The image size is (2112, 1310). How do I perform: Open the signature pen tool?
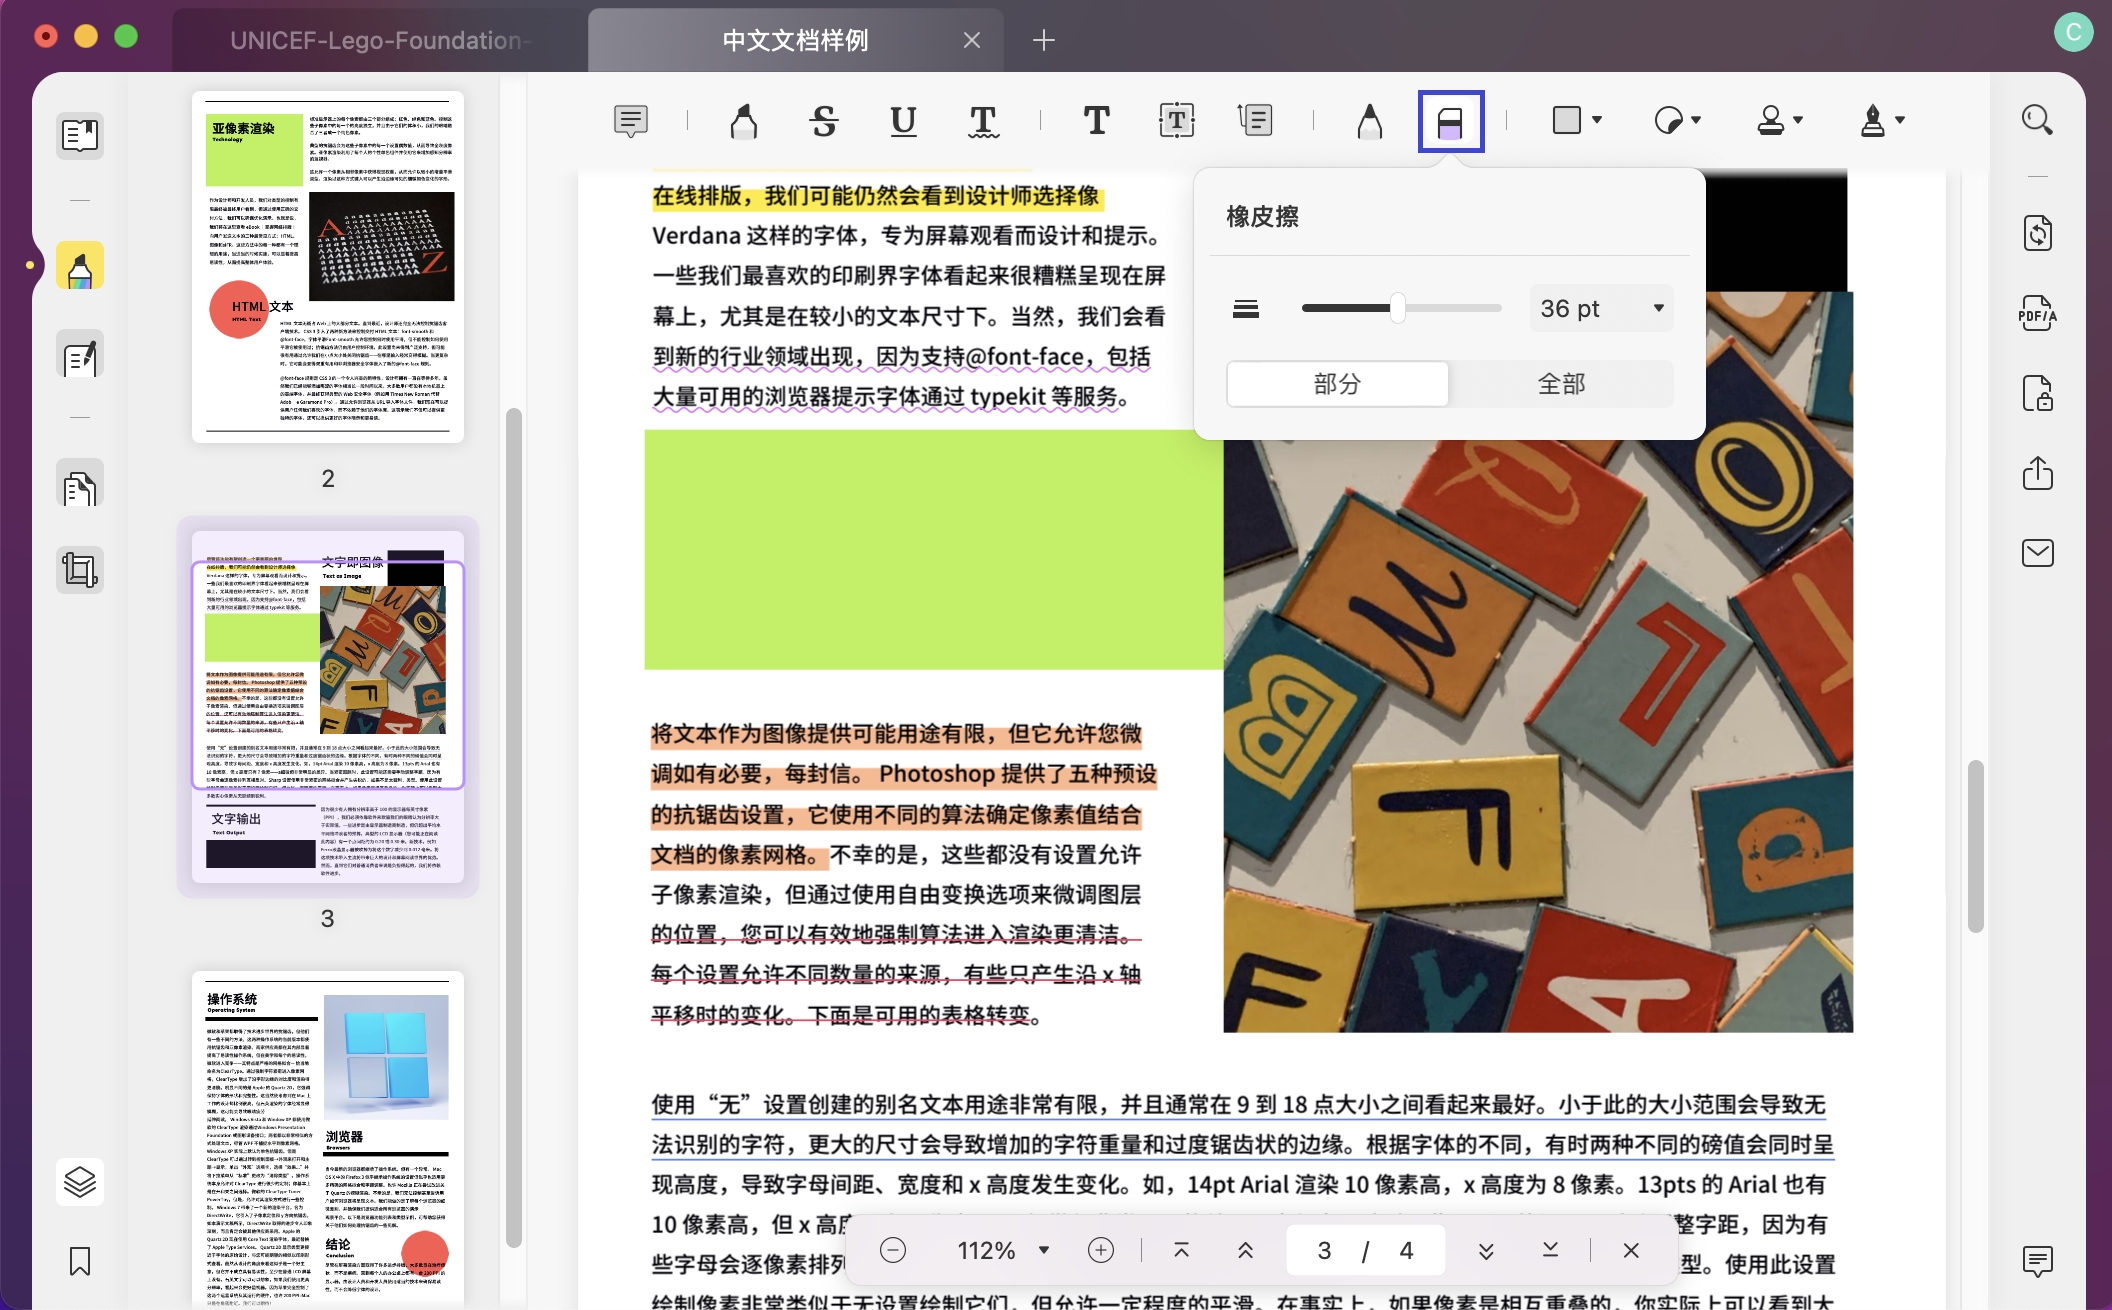click(x=1873, y=121)
